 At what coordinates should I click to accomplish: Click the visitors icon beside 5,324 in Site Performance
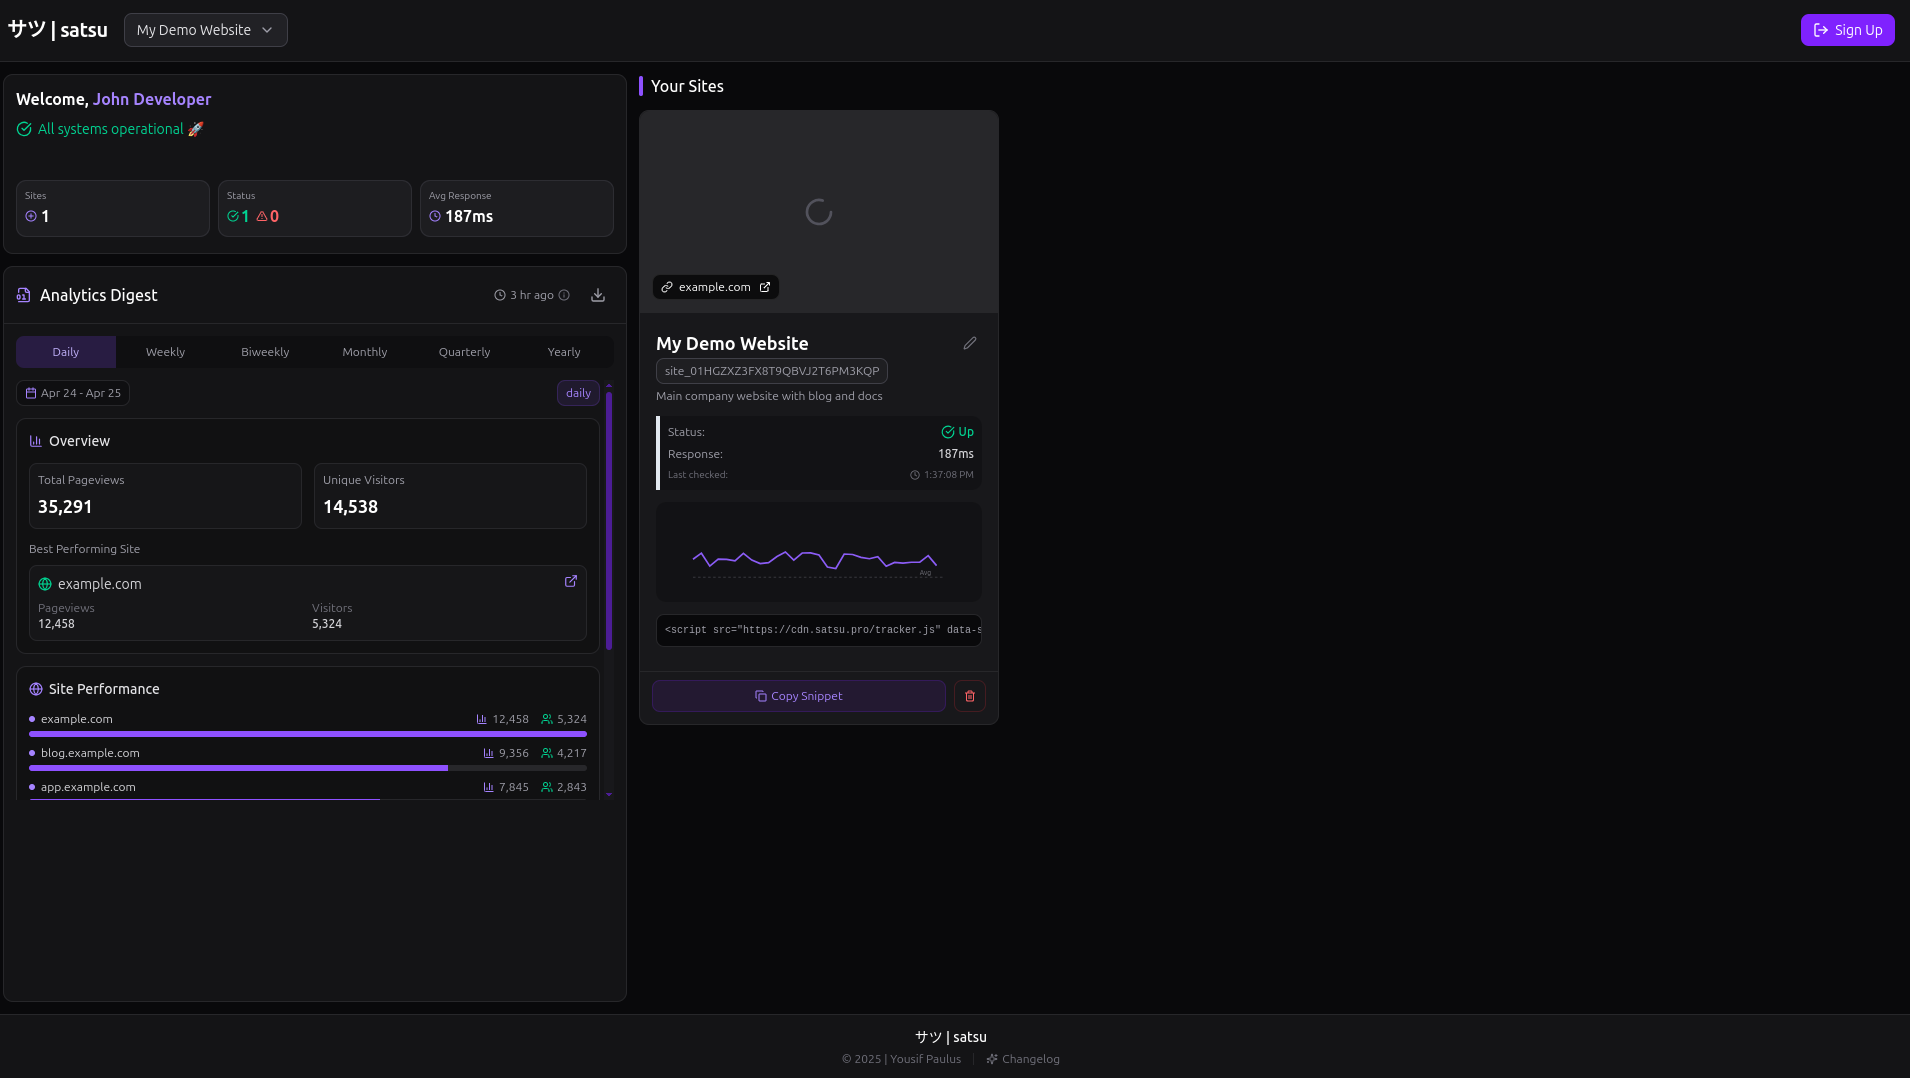tap(547, 719)
